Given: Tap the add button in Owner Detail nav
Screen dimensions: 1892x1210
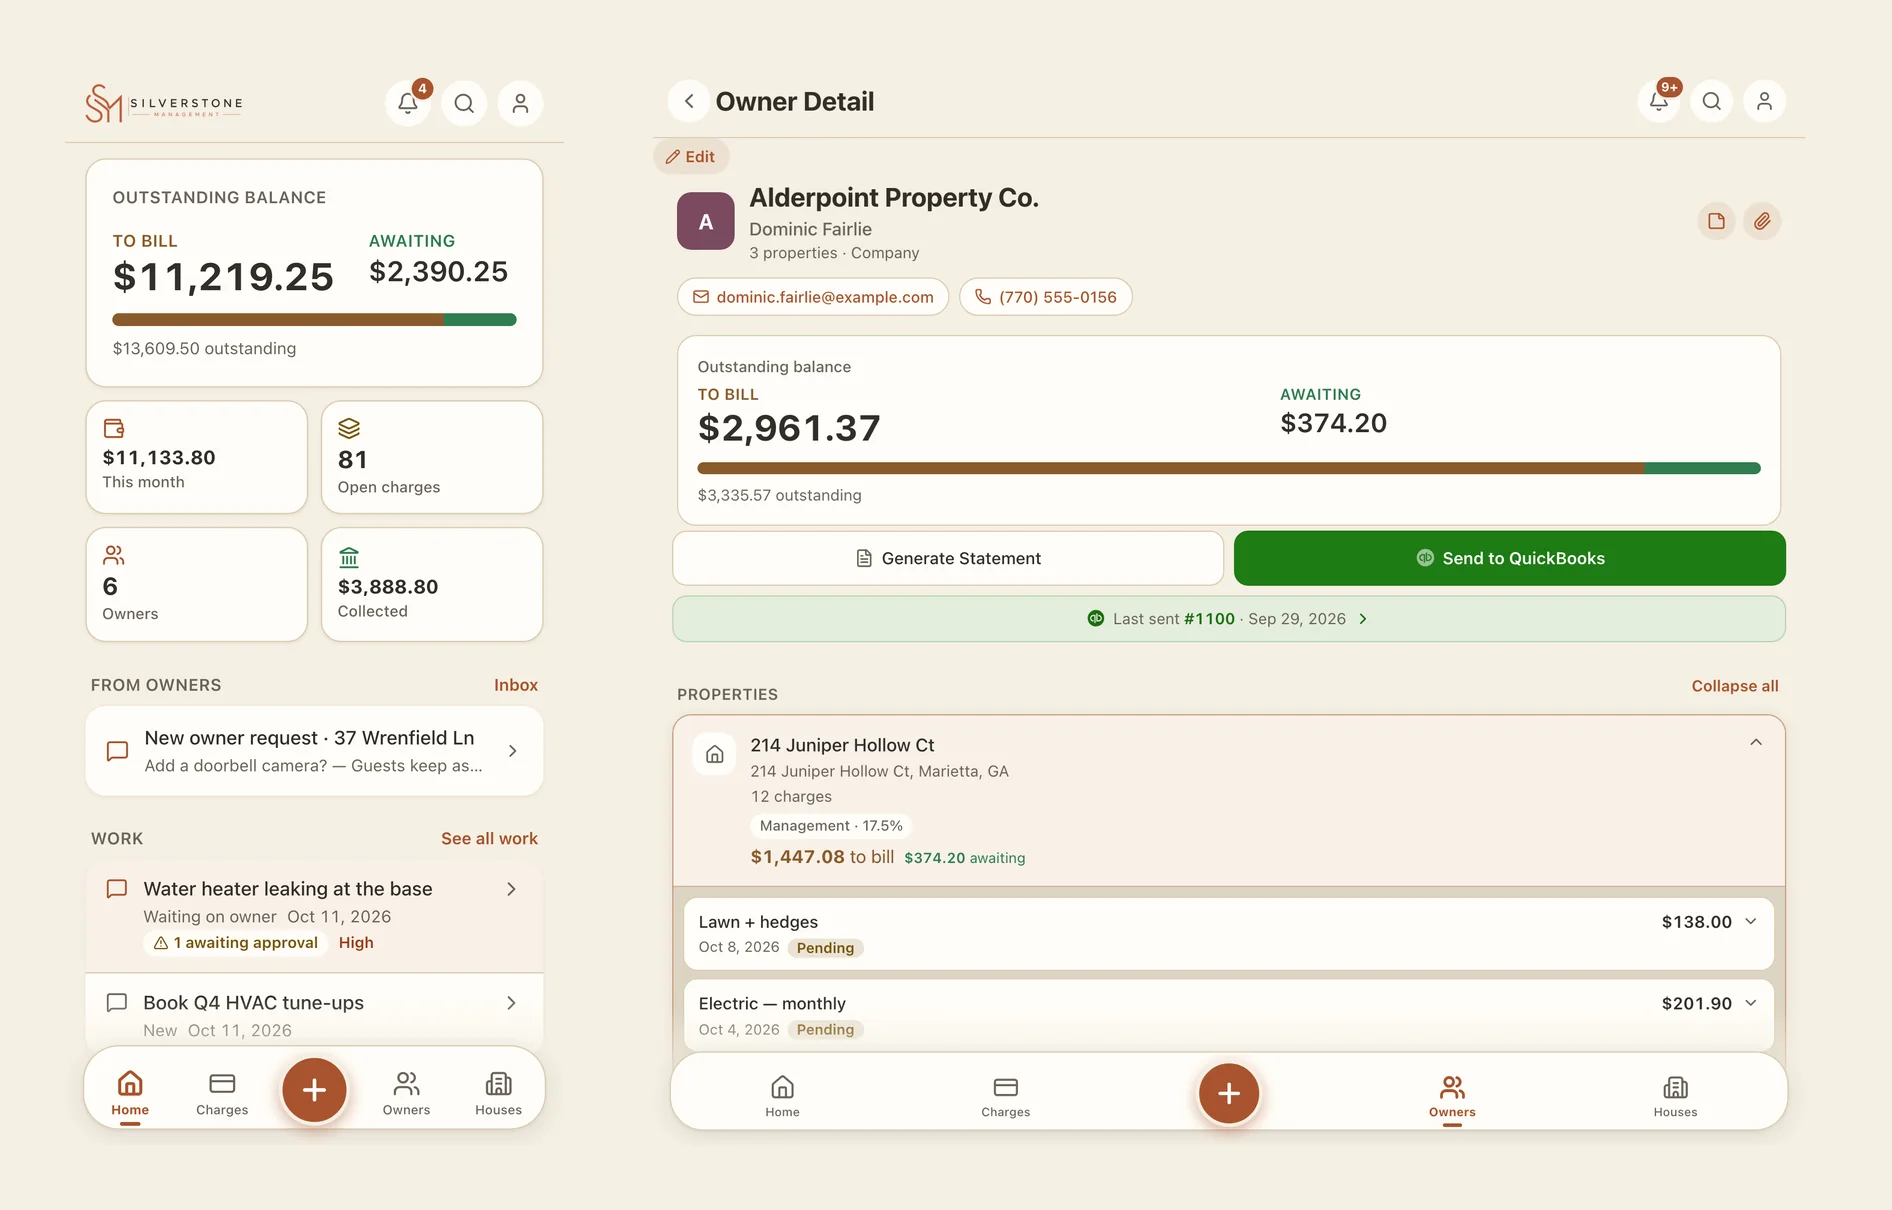Looking at the screenshot, I should coord(1229,1093).
